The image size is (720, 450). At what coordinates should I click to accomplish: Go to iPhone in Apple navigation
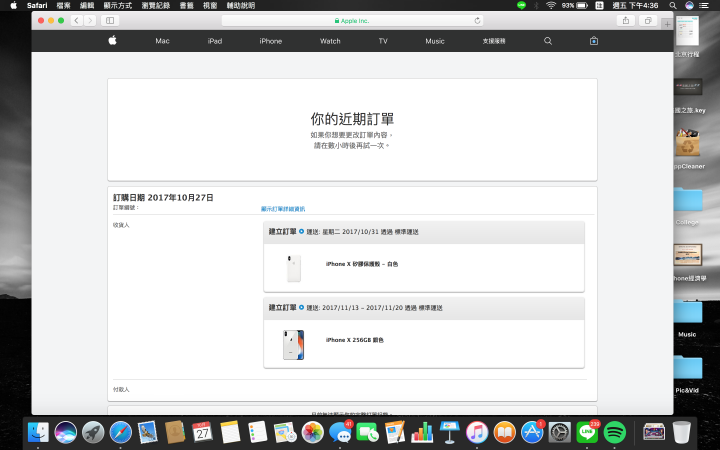tap(270, 41)
